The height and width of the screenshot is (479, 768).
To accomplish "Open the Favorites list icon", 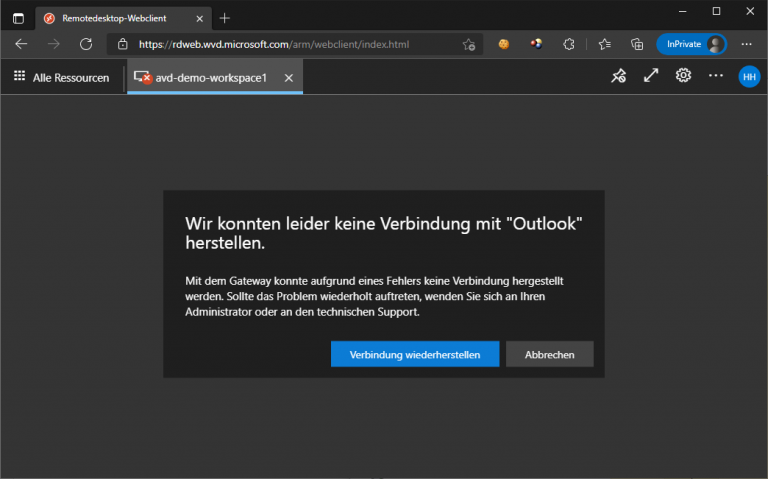I will [604, 44].
